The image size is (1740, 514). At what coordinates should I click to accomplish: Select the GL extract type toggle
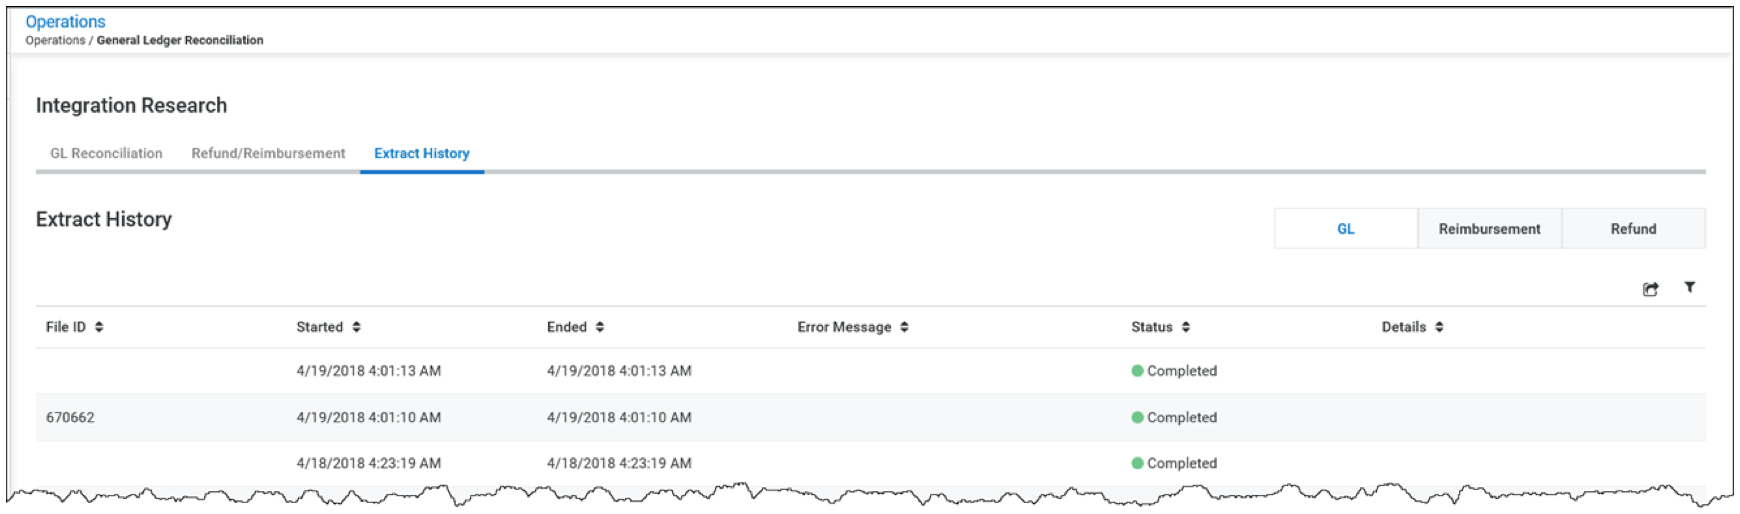(x=1345, y=229)
